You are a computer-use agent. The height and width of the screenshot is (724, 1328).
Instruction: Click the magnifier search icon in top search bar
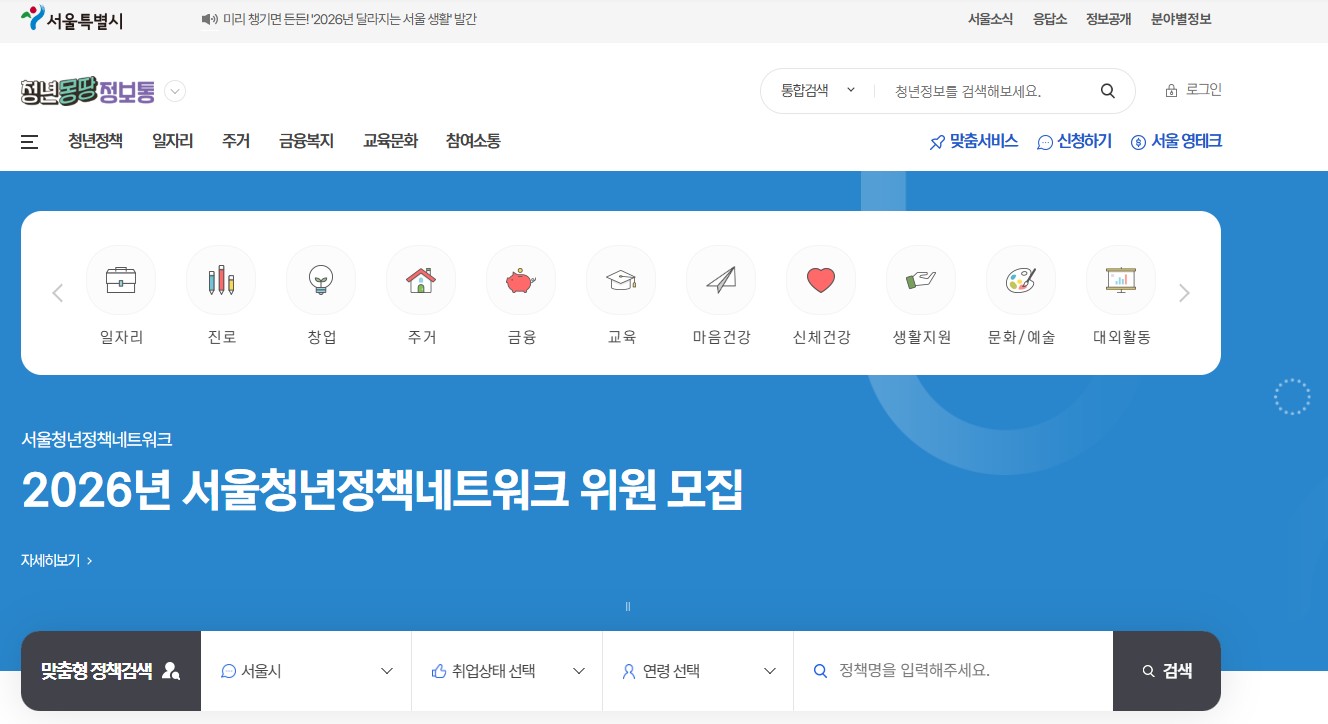pos(1108,91)
